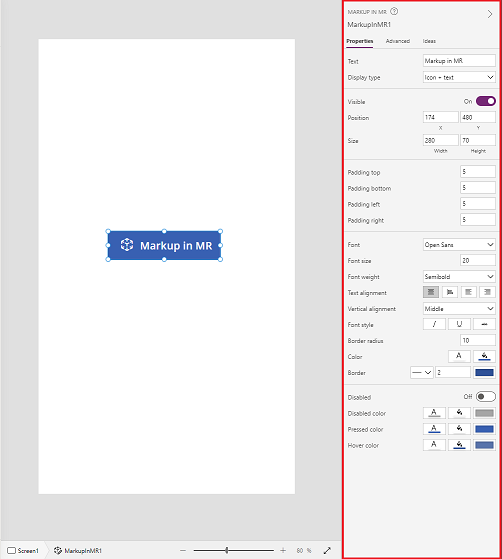Click the Padding right field

click(x=478, y=220)
